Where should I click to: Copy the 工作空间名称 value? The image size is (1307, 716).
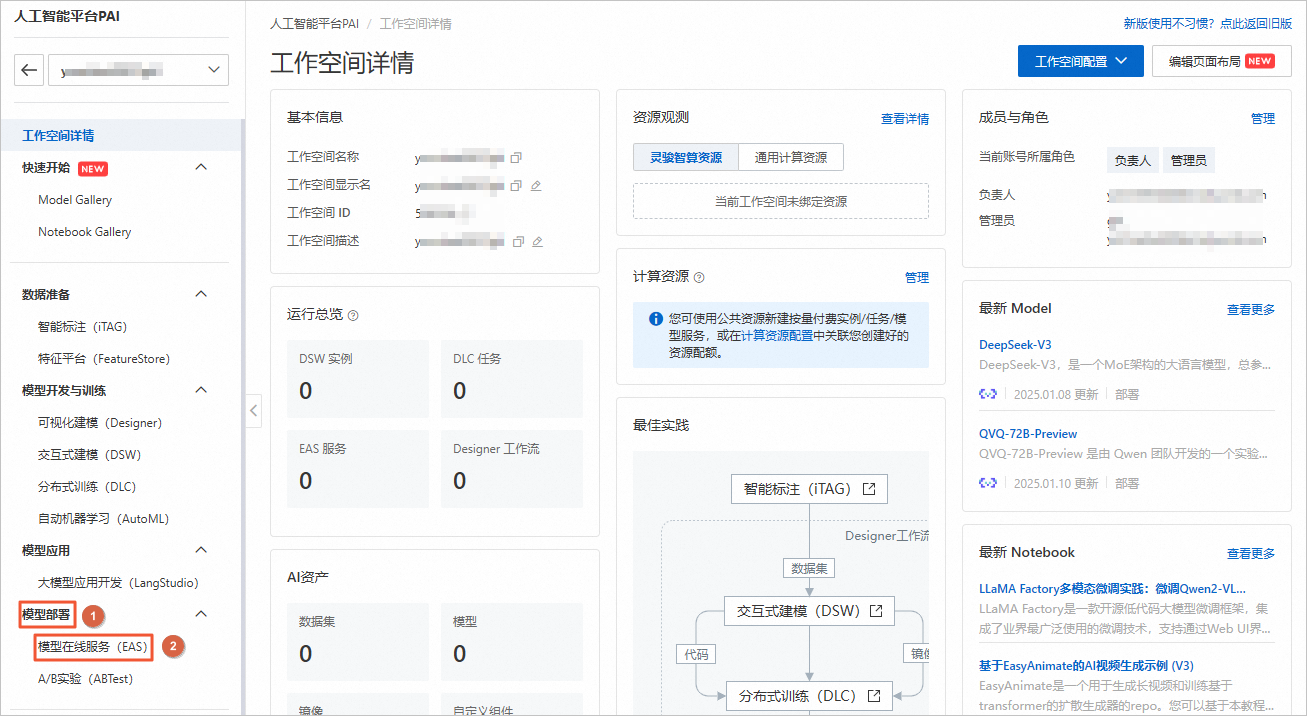516,158
